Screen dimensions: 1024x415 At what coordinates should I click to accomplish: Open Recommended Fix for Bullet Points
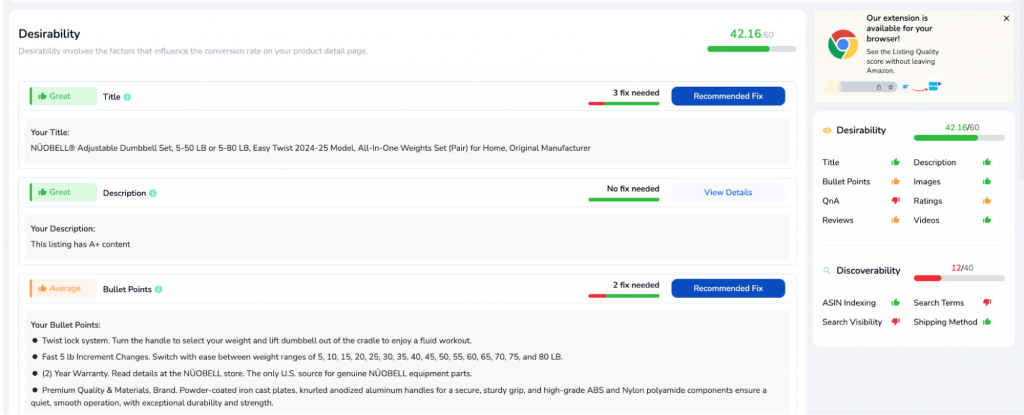coord(728,288)
